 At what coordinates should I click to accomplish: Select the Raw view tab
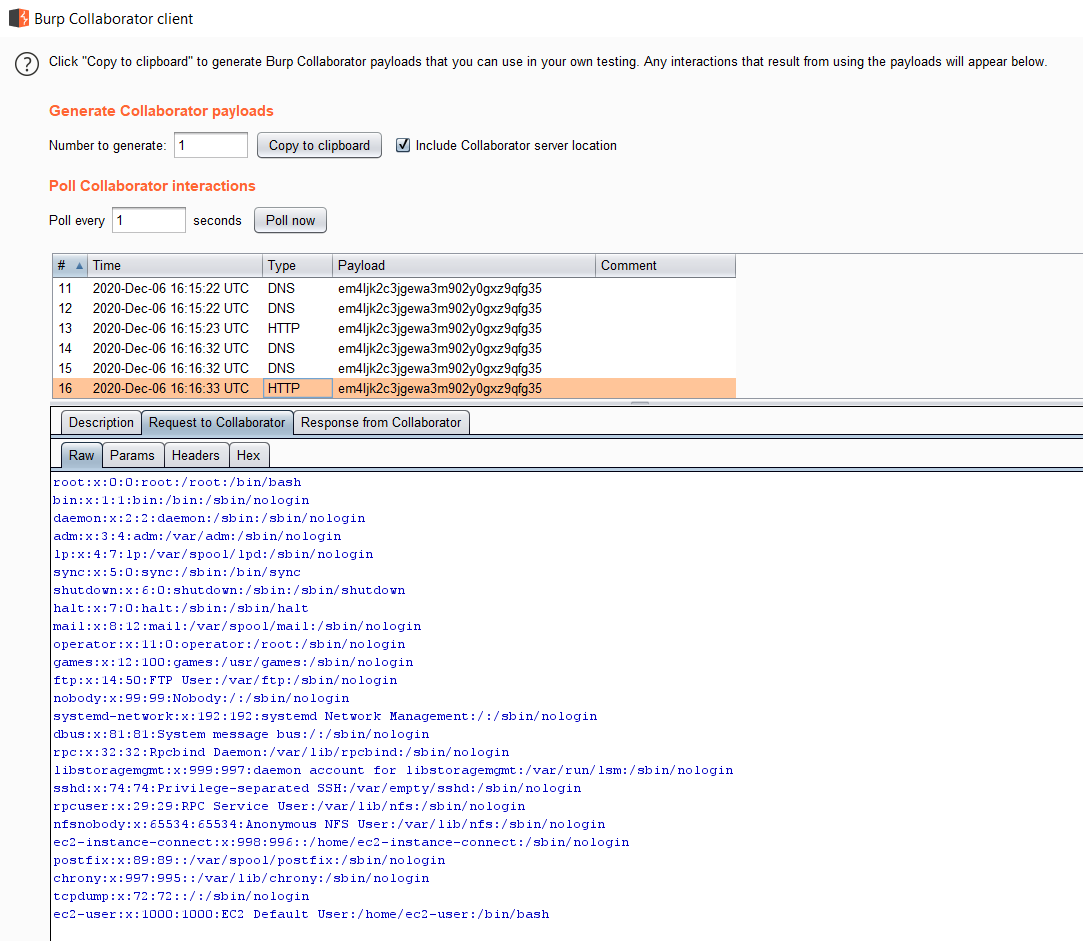click(82, 455)
